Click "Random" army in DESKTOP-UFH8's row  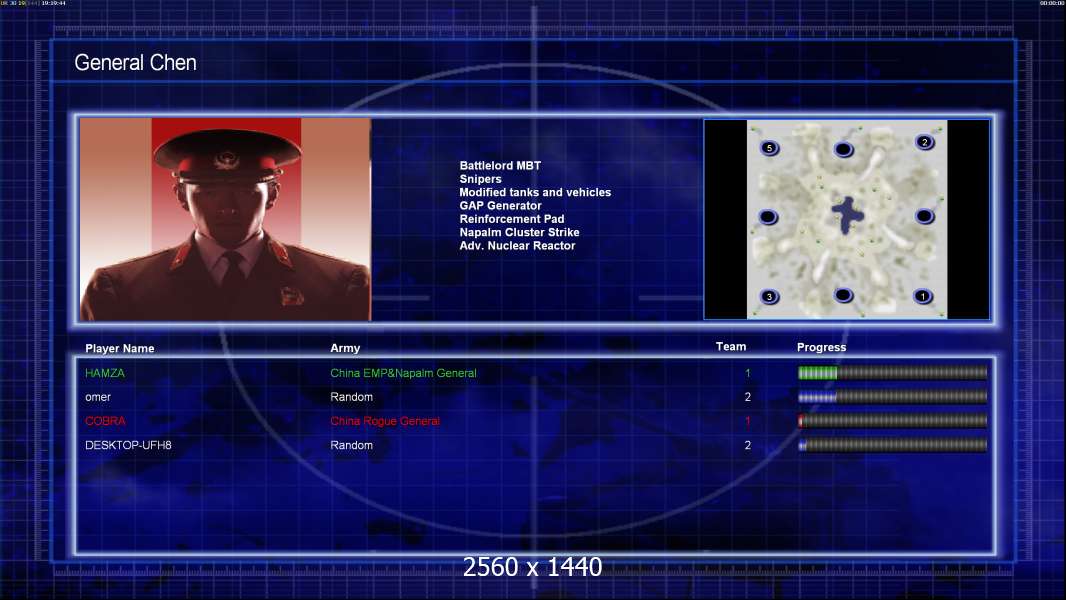351,446
